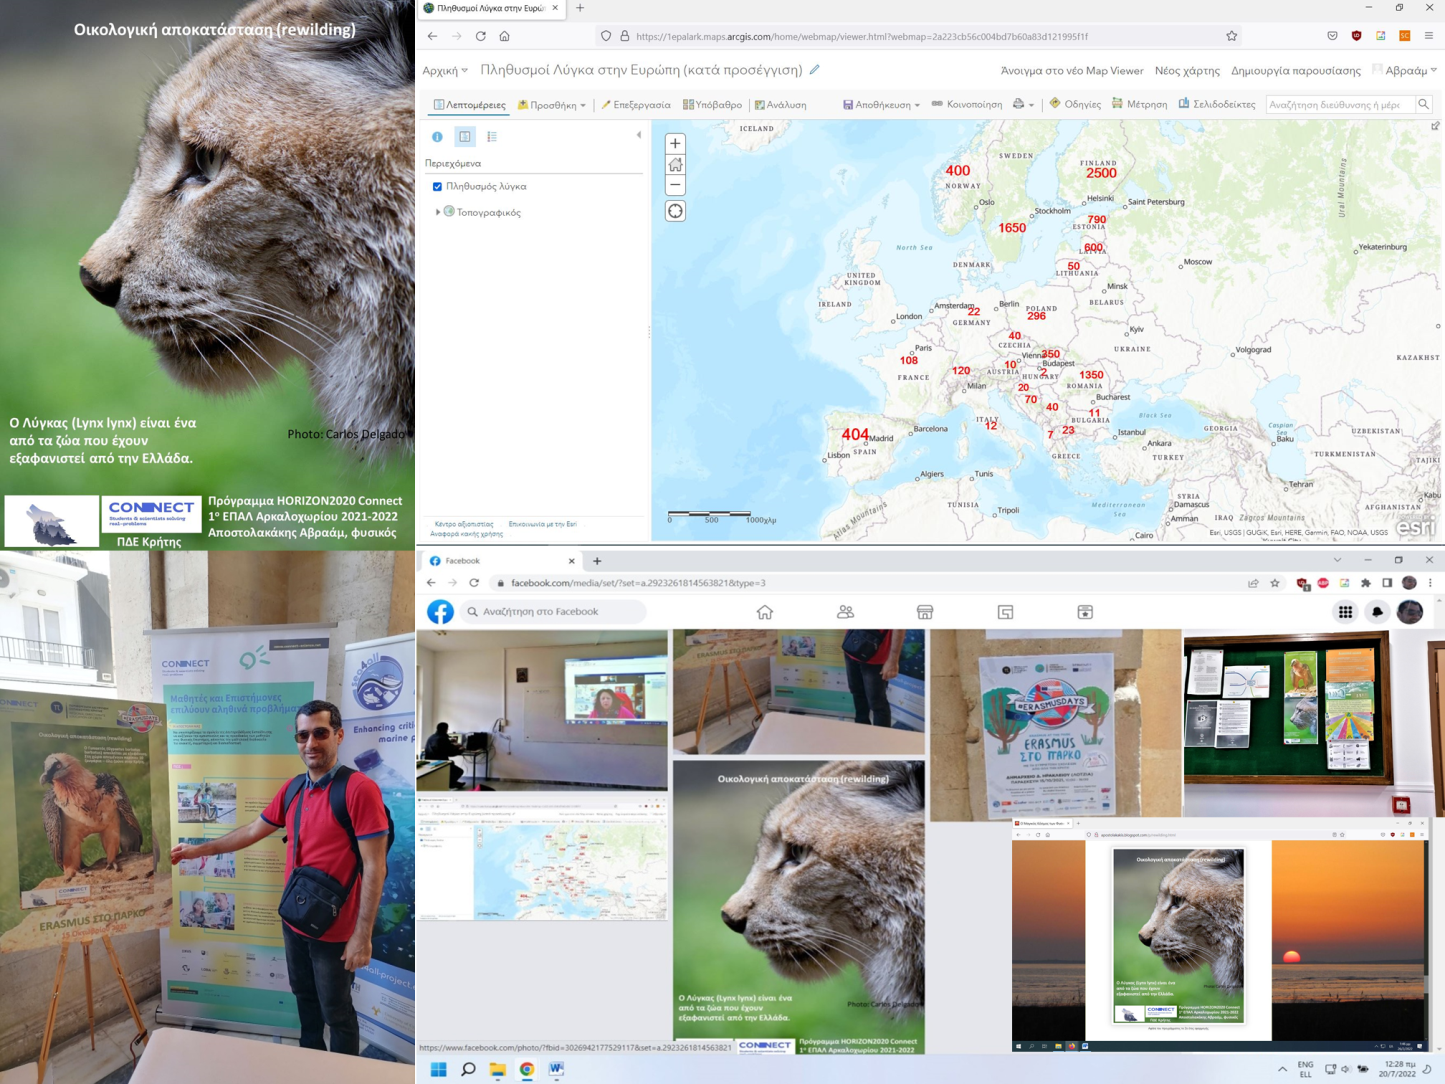The height and width of the screenshot is (1084, 1445).
Task: Open File Explorer from the taskbar
Action: [497, 1069]
